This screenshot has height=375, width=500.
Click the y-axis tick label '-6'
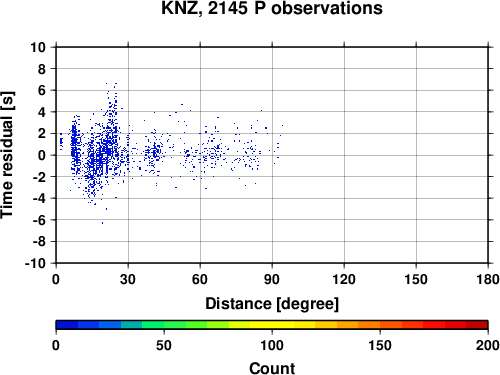coord(39,220)
